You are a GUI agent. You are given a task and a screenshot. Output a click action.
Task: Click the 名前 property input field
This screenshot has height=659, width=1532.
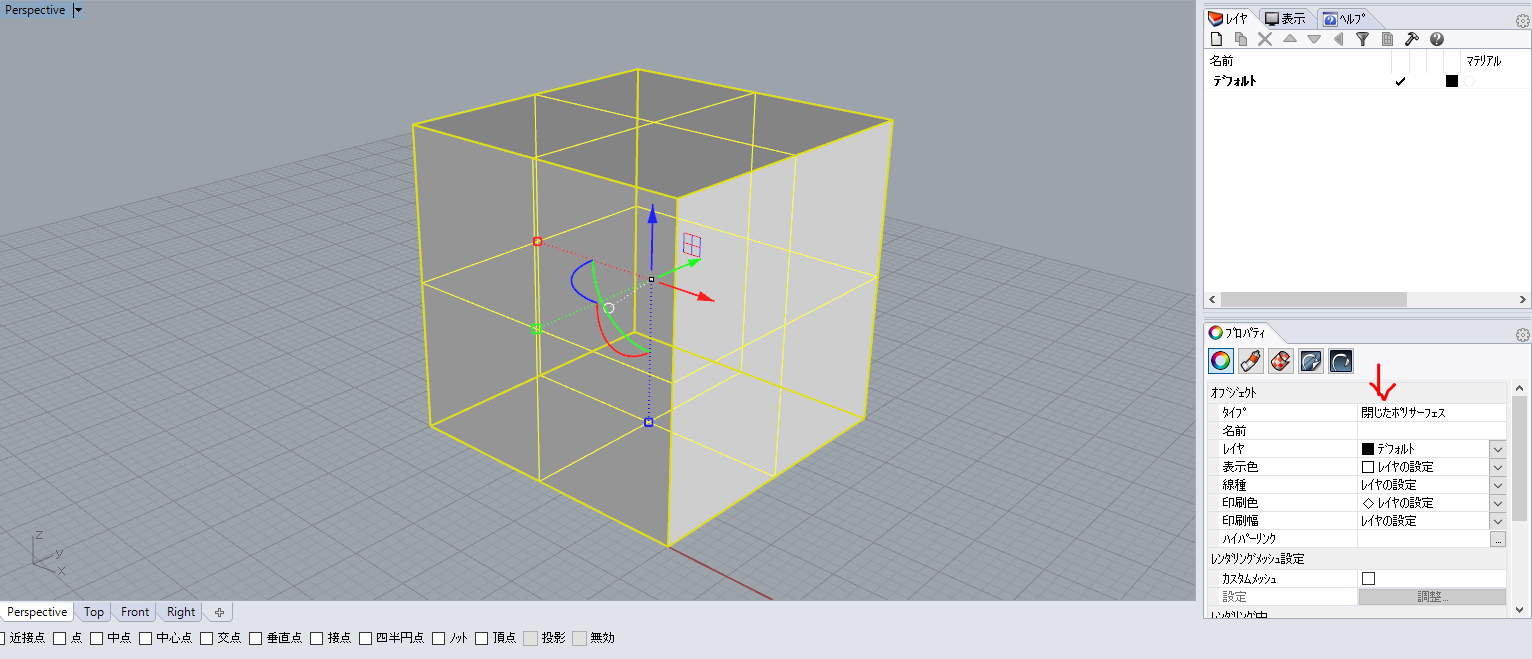pos(1431,430)
